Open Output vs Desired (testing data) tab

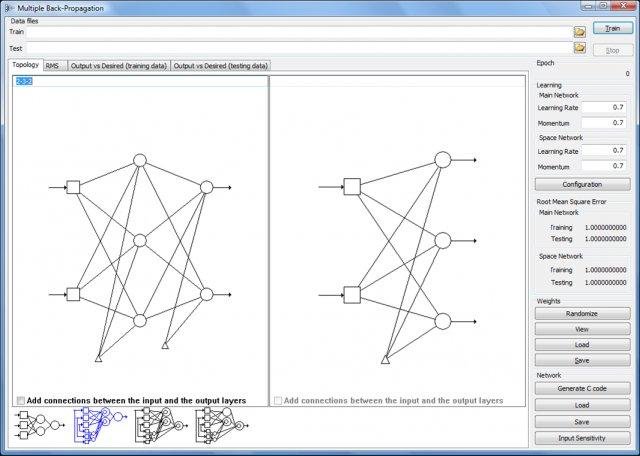pos(220,66)
